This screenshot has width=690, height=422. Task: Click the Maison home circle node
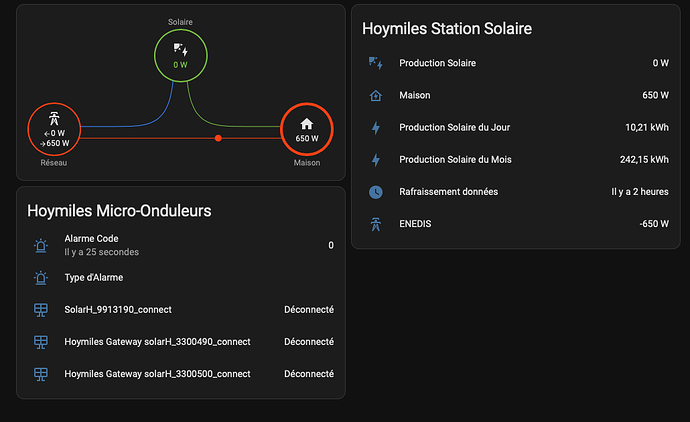(307, 129)
